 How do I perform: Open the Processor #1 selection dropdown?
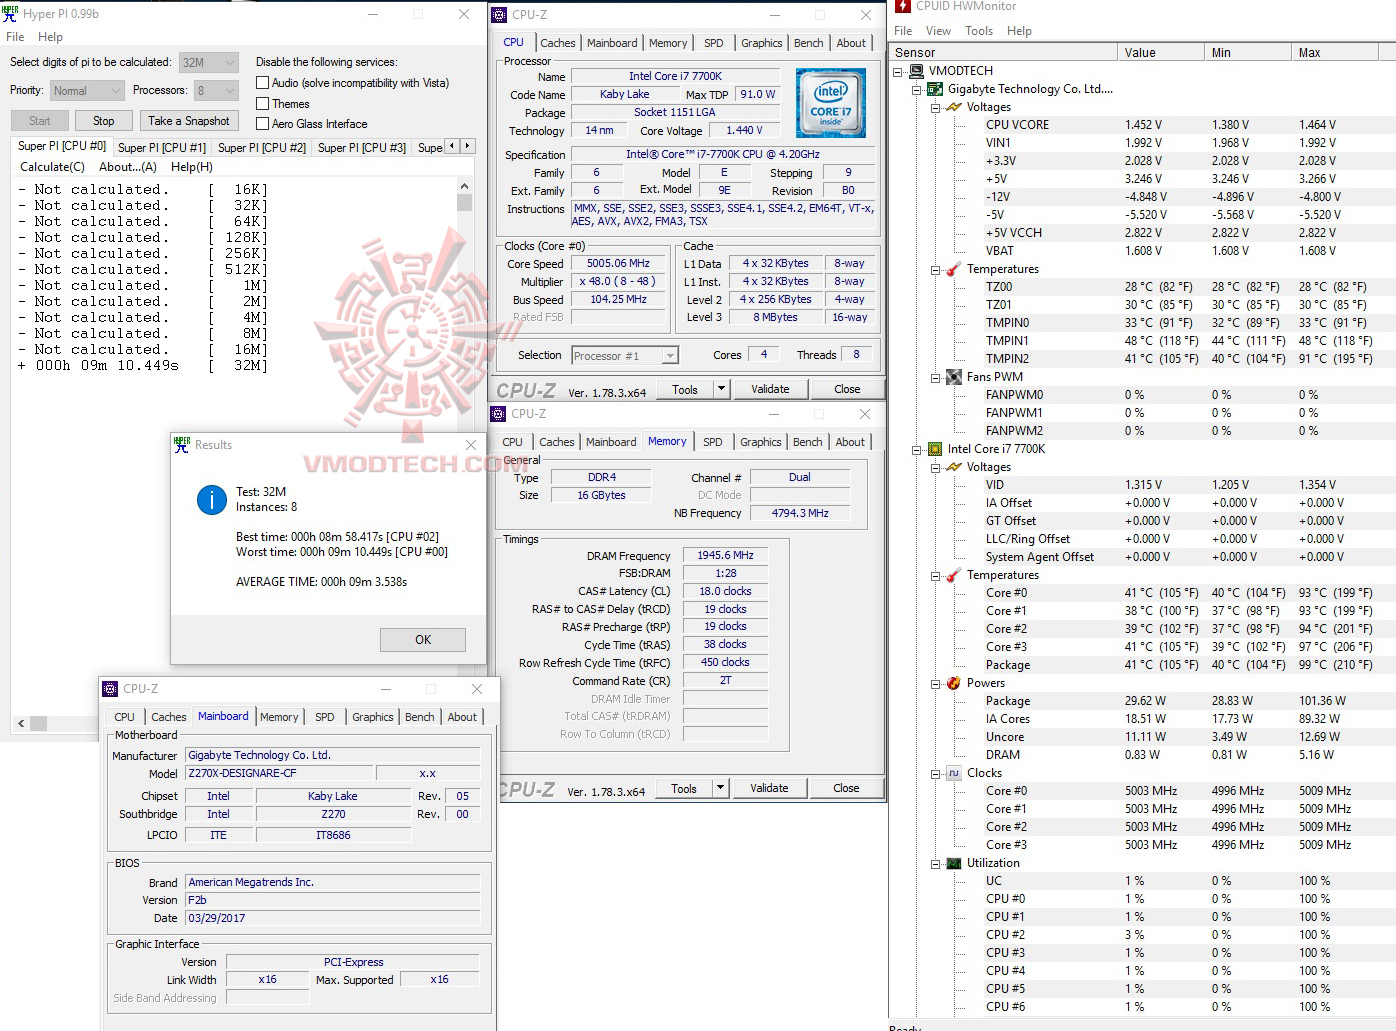[x=625, y=356]
